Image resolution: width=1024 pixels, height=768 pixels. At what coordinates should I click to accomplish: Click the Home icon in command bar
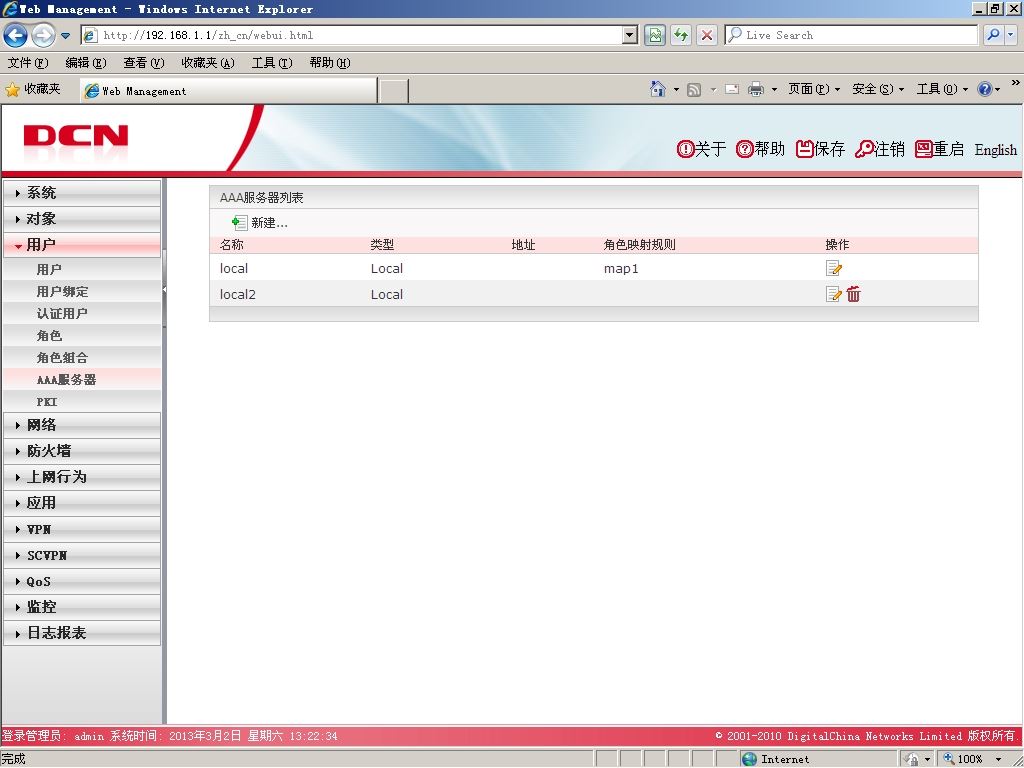click(x=658, y=89)
